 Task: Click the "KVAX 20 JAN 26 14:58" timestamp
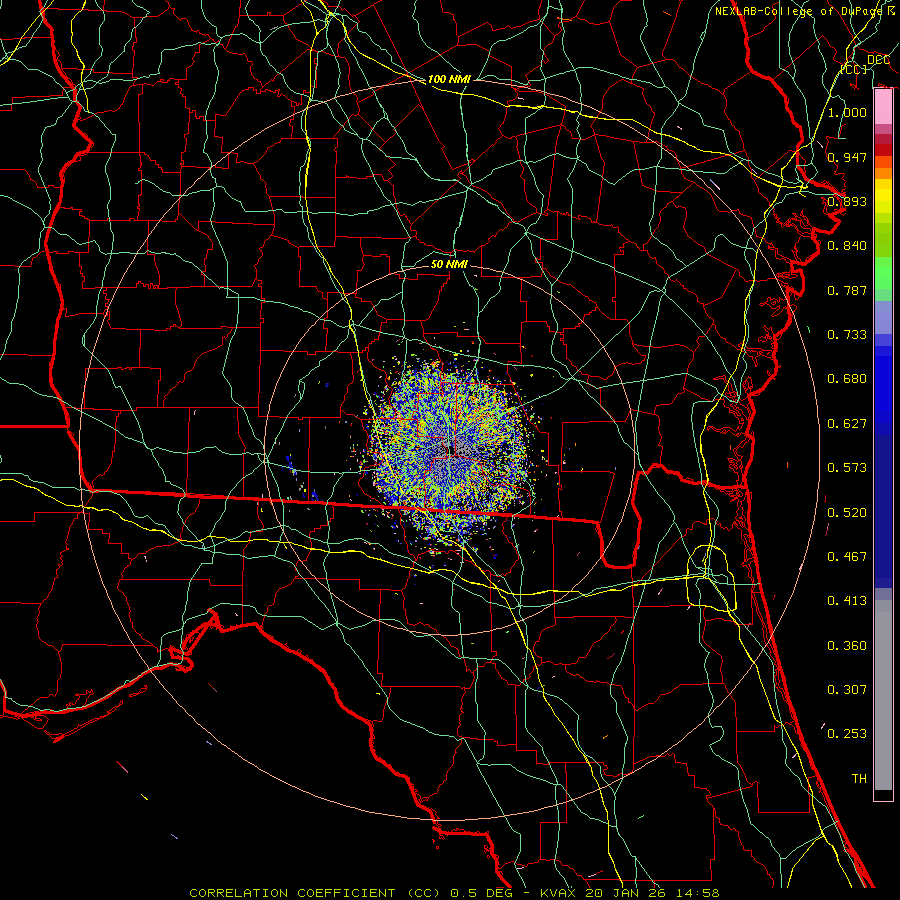(630, 893)
